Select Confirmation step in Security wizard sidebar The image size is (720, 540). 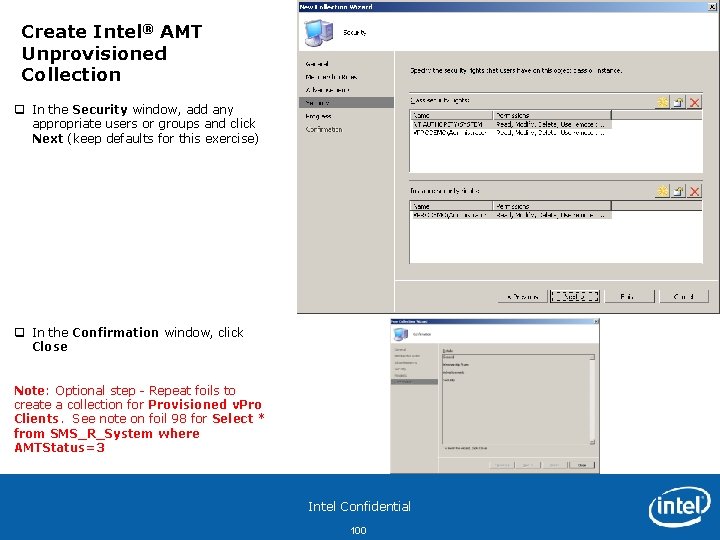(324, 129)
